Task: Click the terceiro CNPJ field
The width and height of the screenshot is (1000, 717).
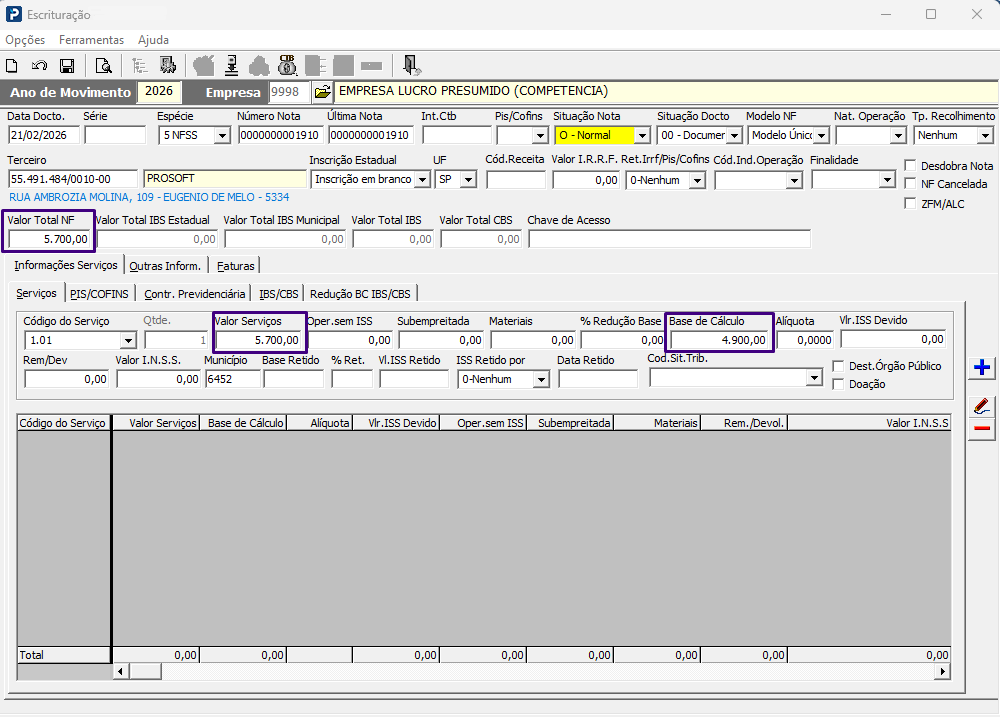Action: 73,179
